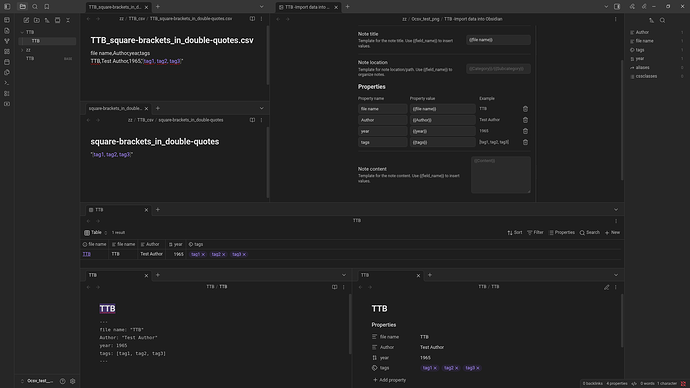This screenshot has height=388, width=690.
Task: Expand the zz folder in file explorer
Action: point(22,50)
